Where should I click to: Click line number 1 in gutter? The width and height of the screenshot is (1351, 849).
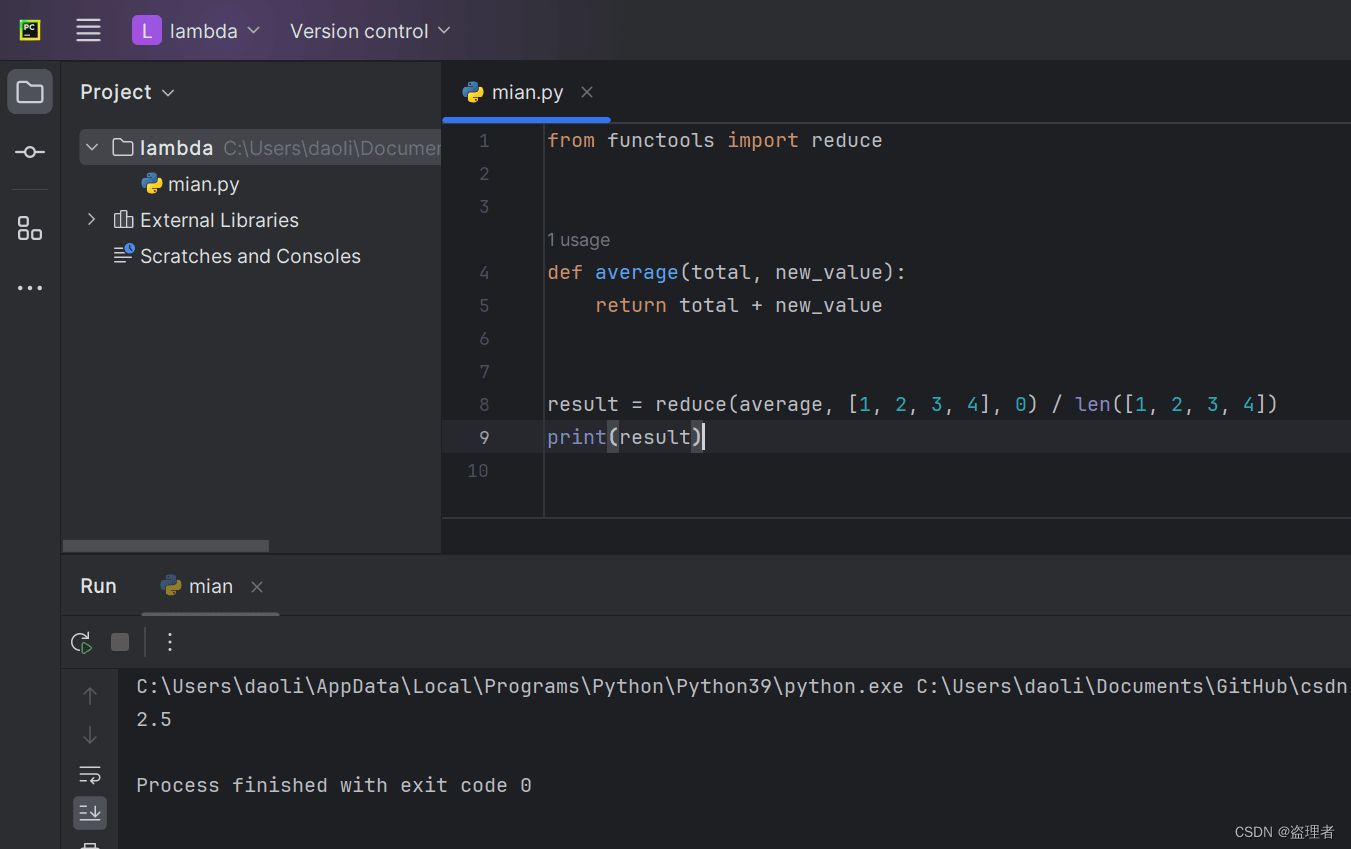484,140
